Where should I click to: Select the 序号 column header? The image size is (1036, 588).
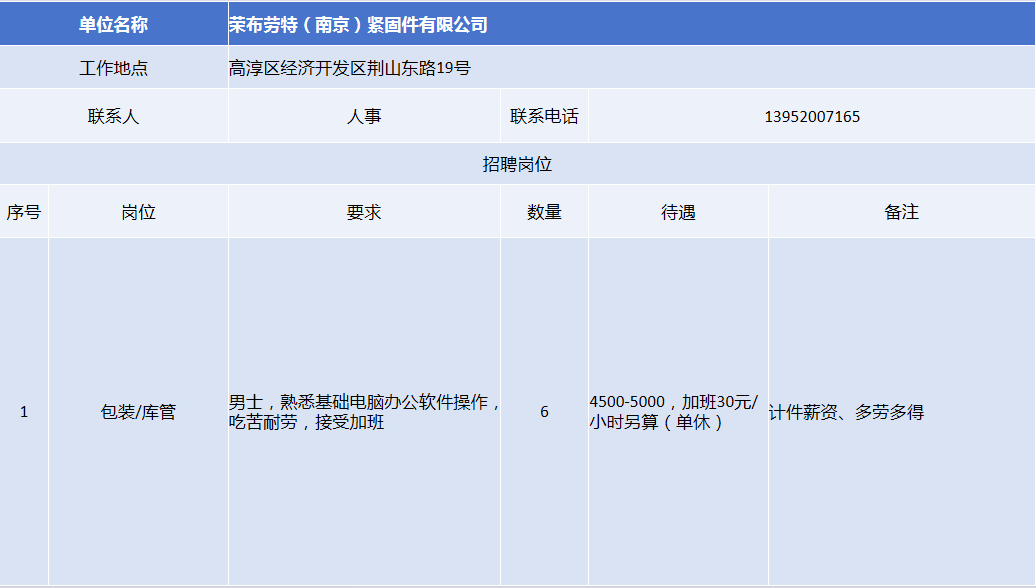(24, 212)
